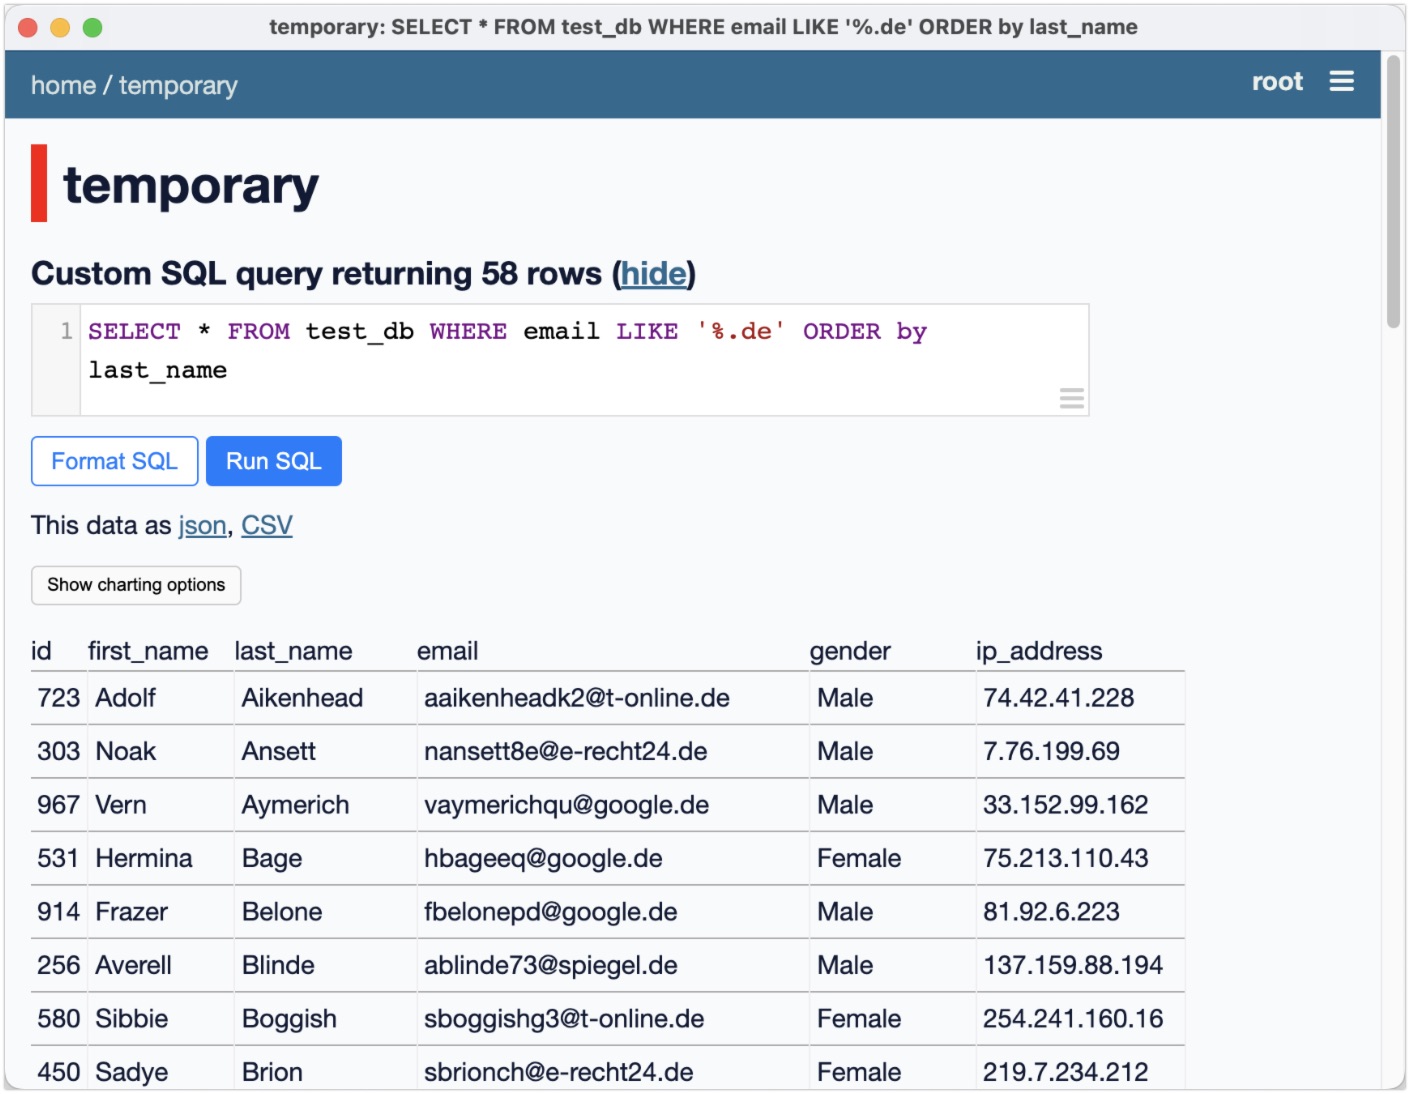Screen dimensions: 1410x1094
Task: Click the first_name column header
Action: pyautogui.click(x=148, y=651)
